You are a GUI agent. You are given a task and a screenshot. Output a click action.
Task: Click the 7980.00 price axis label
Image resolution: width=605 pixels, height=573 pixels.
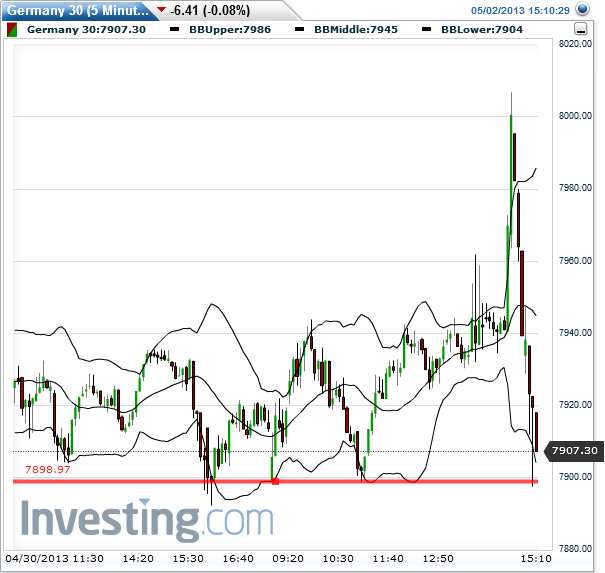(x=575, y=188)
